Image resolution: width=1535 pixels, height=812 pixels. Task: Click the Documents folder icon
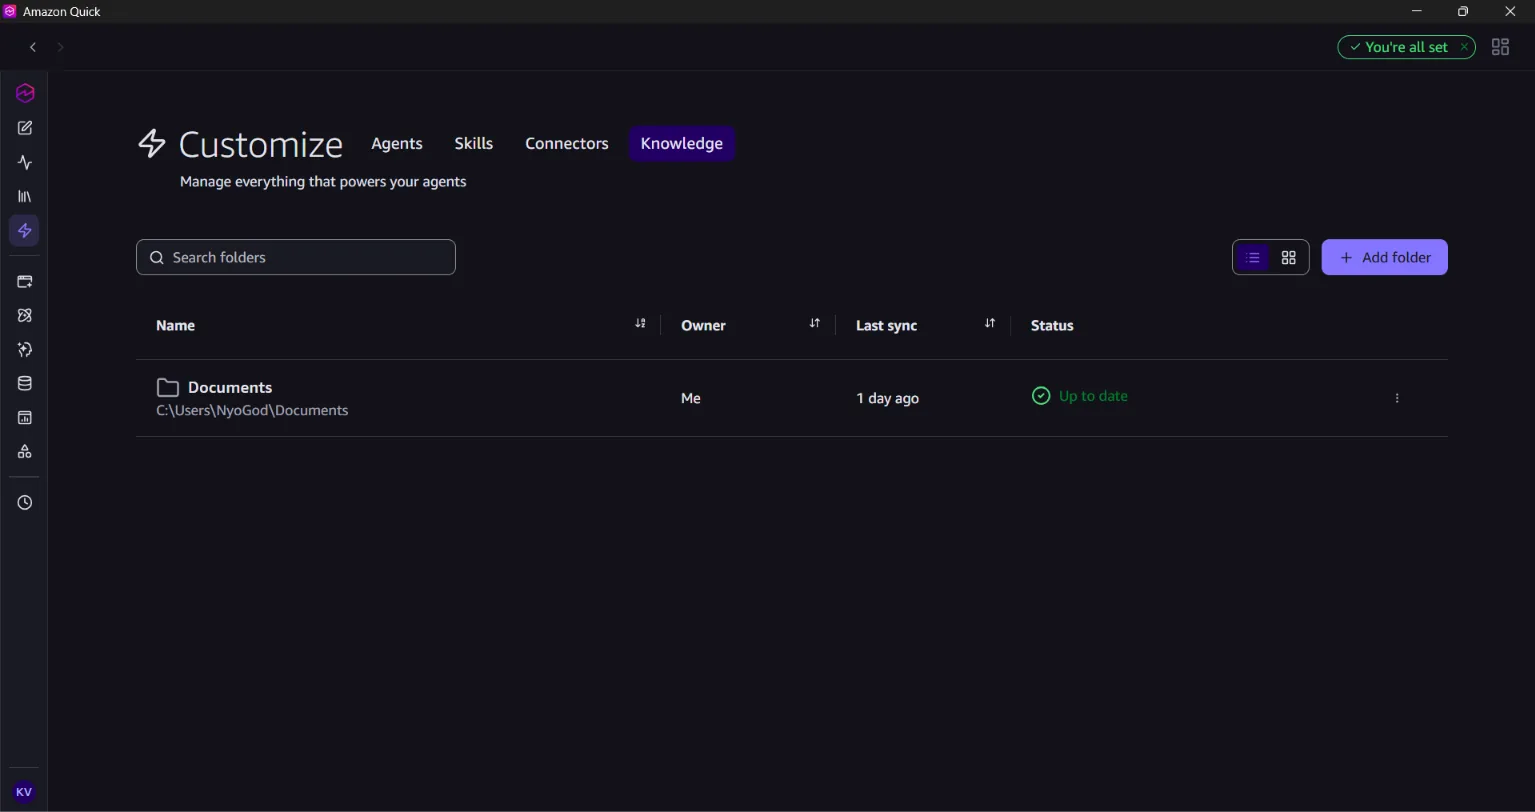168,387
